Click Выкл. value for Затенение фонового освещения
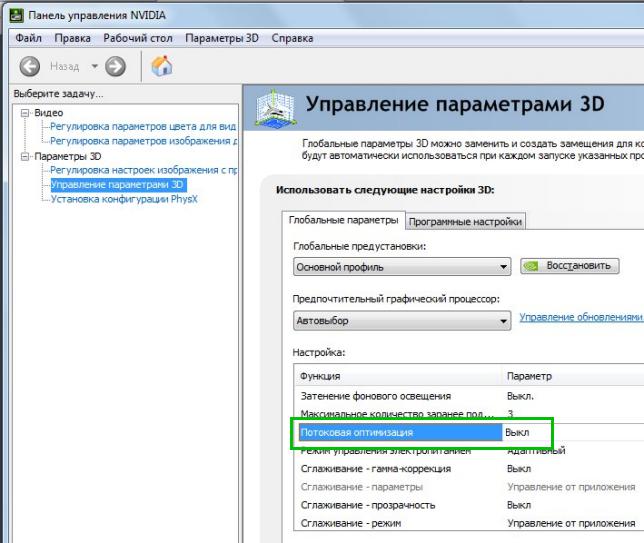The height and width of the screenshot is (543, 644). tap(520, 396)
